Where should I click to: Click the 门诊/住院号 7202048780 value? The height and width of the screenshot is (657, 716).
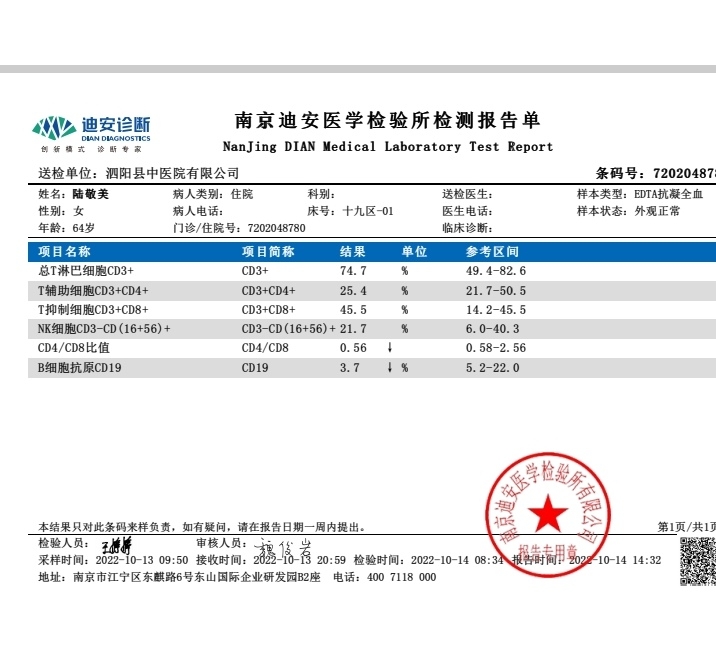277,228
